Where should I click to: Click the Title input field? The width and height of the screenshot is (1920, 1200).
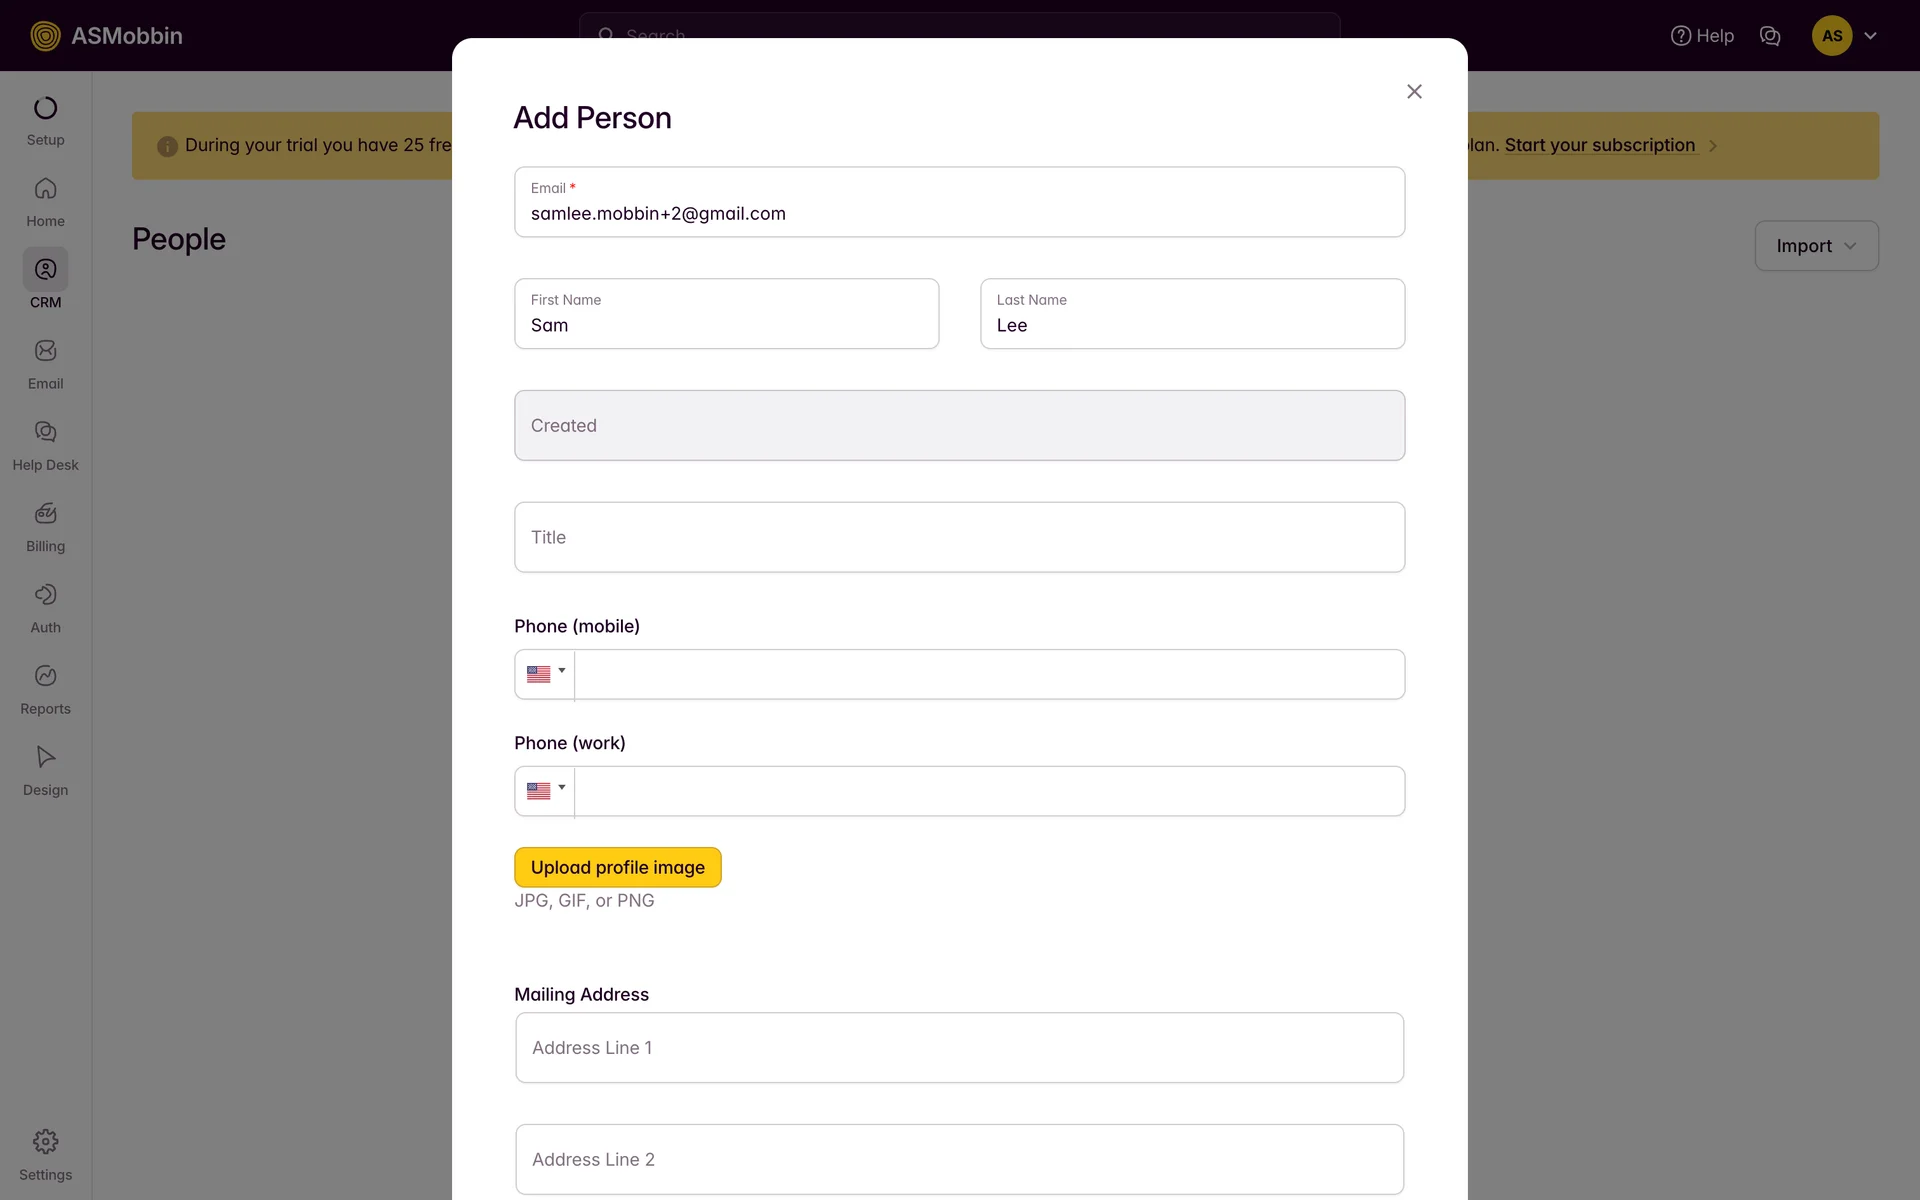tap(959, 537)
